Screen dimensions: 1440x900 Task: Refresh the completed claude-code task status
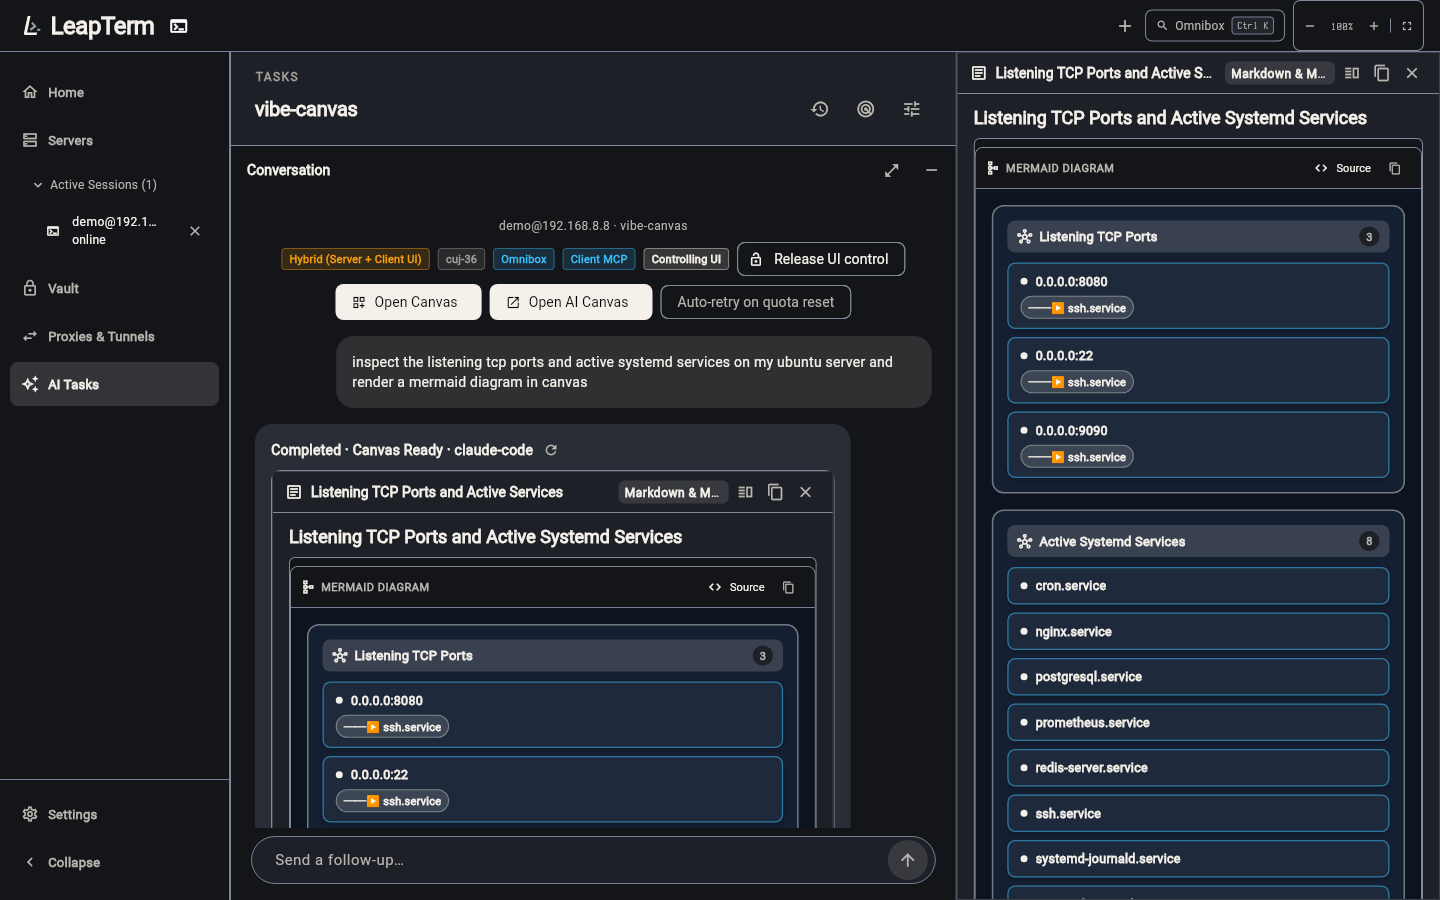[551, 450]
